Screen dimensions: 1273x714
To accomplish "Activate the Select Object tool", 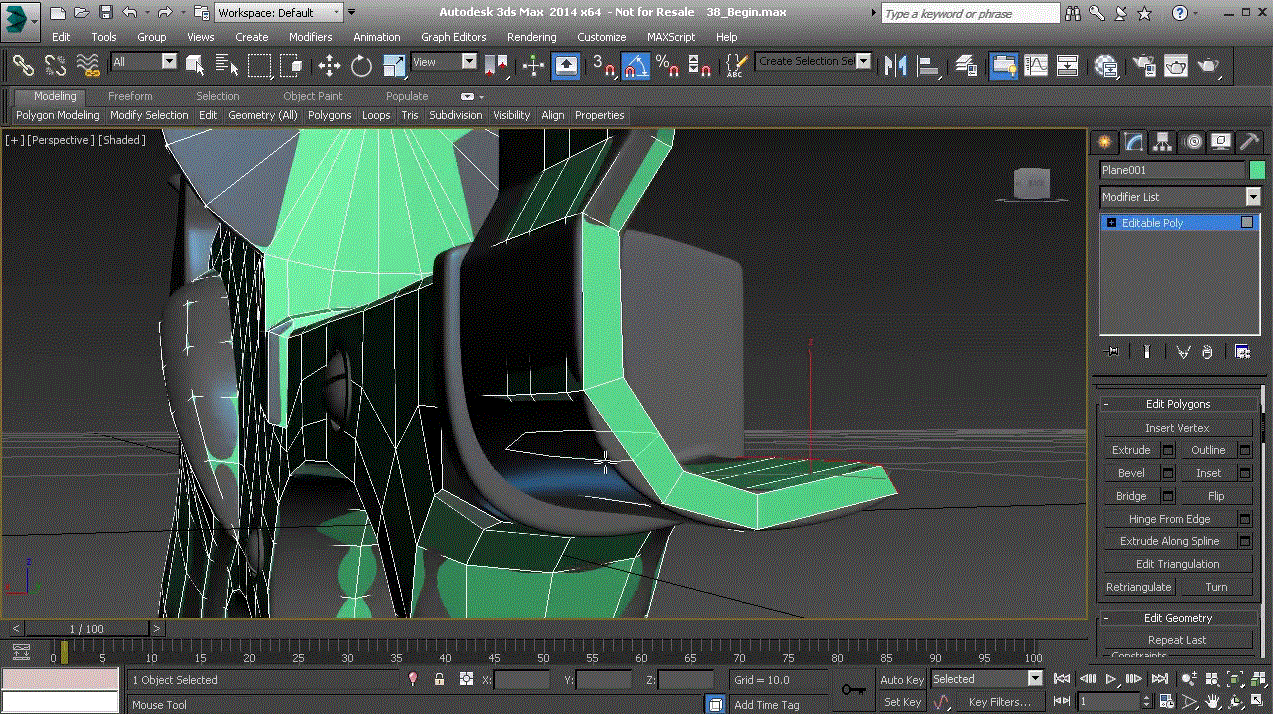I will point(195,66).
